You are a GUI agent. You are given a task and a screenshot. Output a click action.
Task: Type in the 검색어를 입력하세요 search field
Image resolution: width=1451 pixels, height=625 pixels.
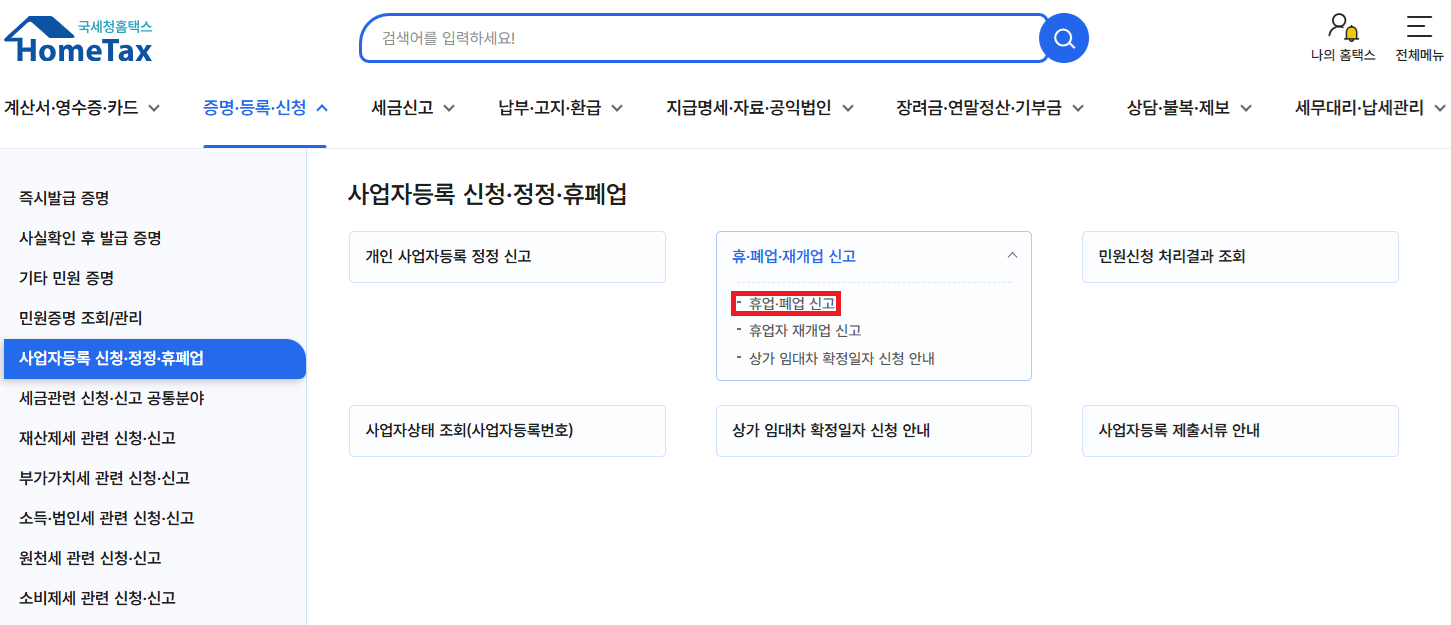coord(700,39)
